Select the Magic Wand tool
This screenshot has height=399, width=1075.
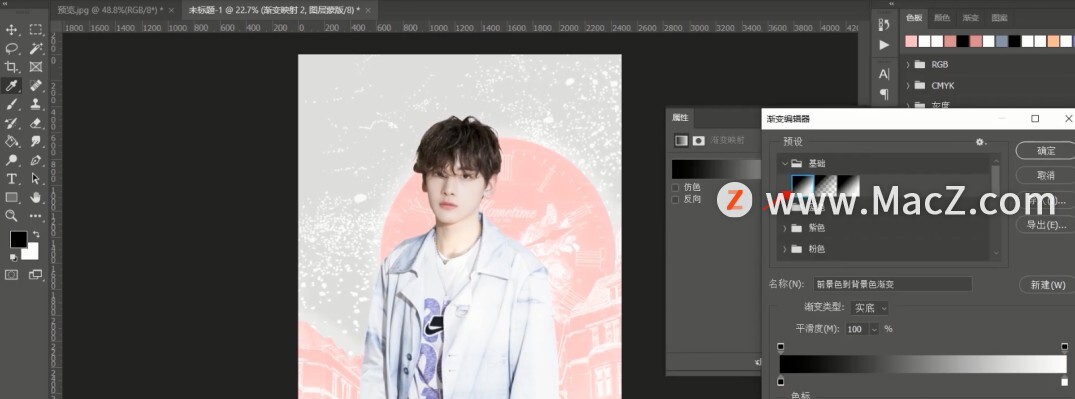click(36, 49)
